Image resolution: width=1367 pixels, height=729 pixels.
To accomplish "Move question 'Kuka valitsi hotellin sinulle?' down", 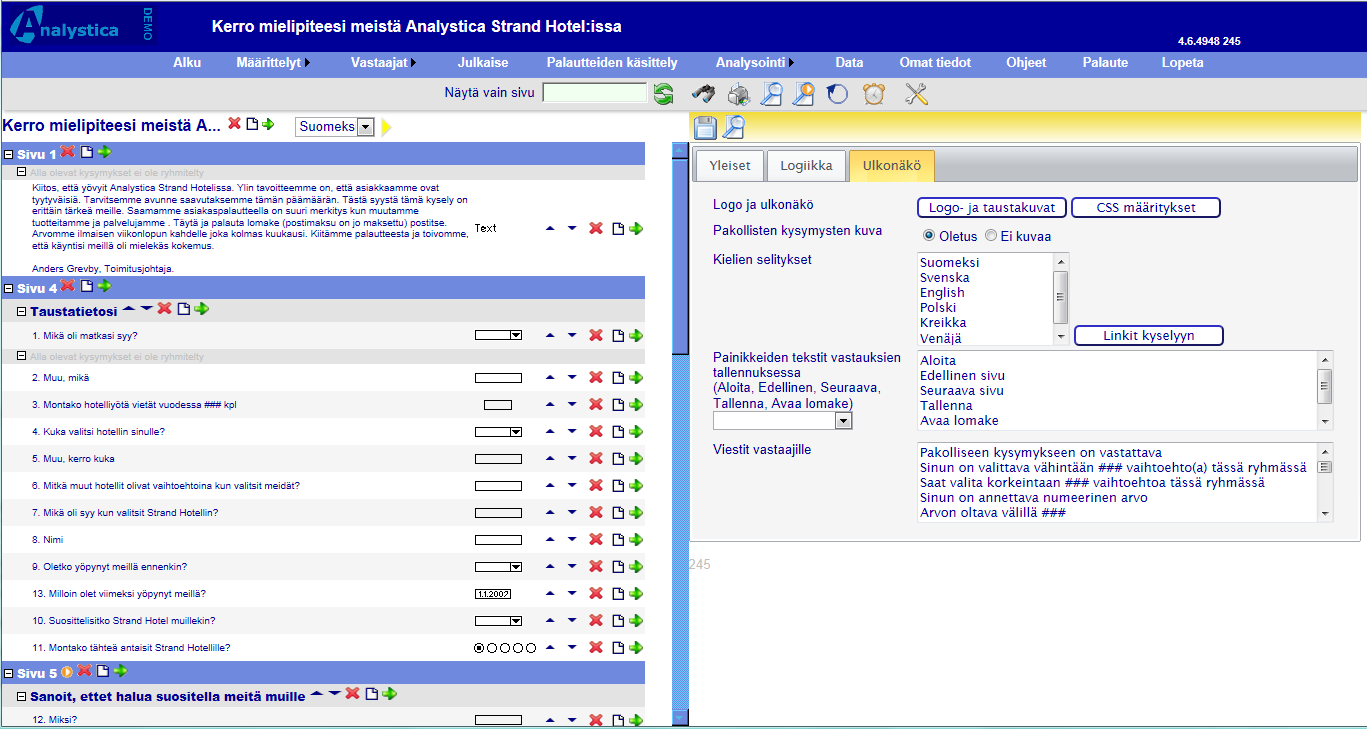I will tap(572, 432).
